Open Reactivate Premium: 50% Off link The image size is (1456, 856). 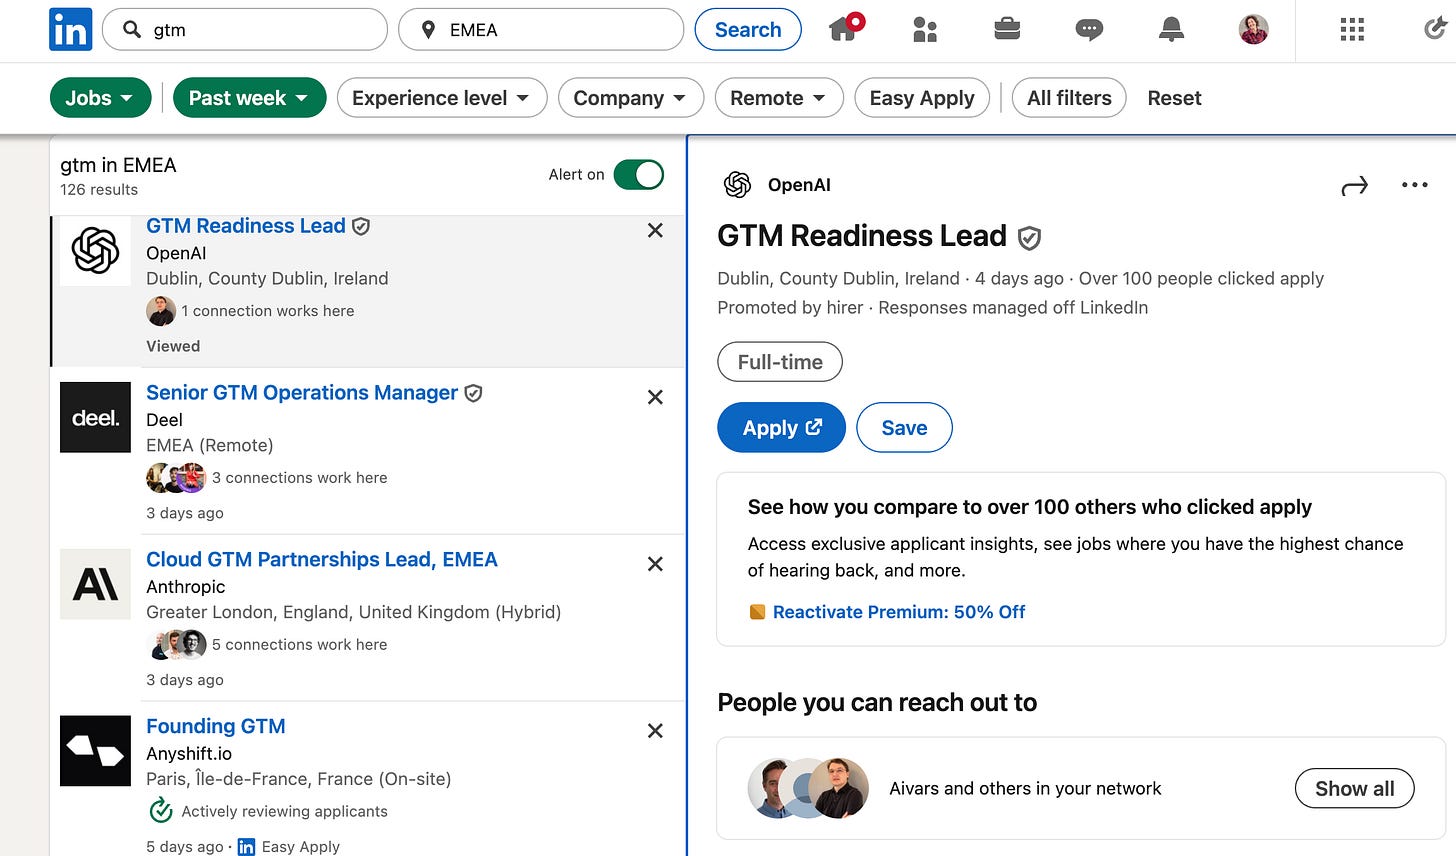click(899, 612)
